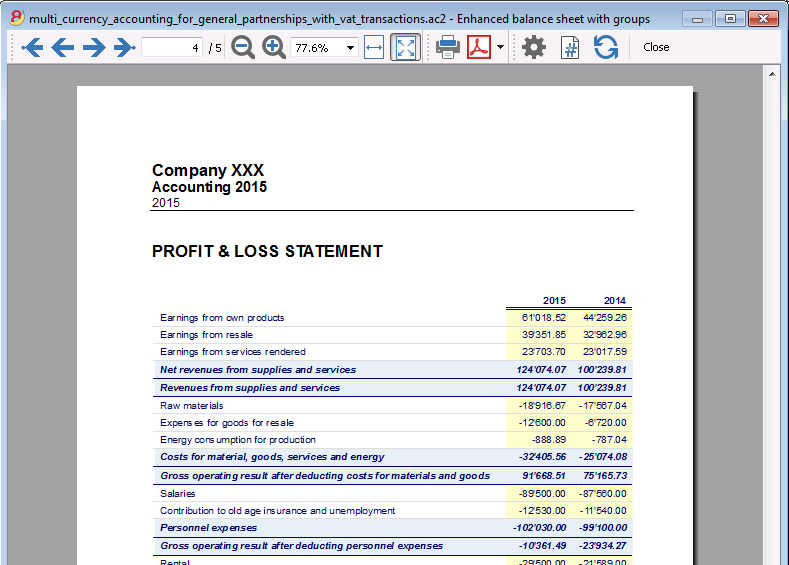The width and height of the screenshot is (789, 565).
Task: Open the zoom percentage dropdown
Action: 350,48
